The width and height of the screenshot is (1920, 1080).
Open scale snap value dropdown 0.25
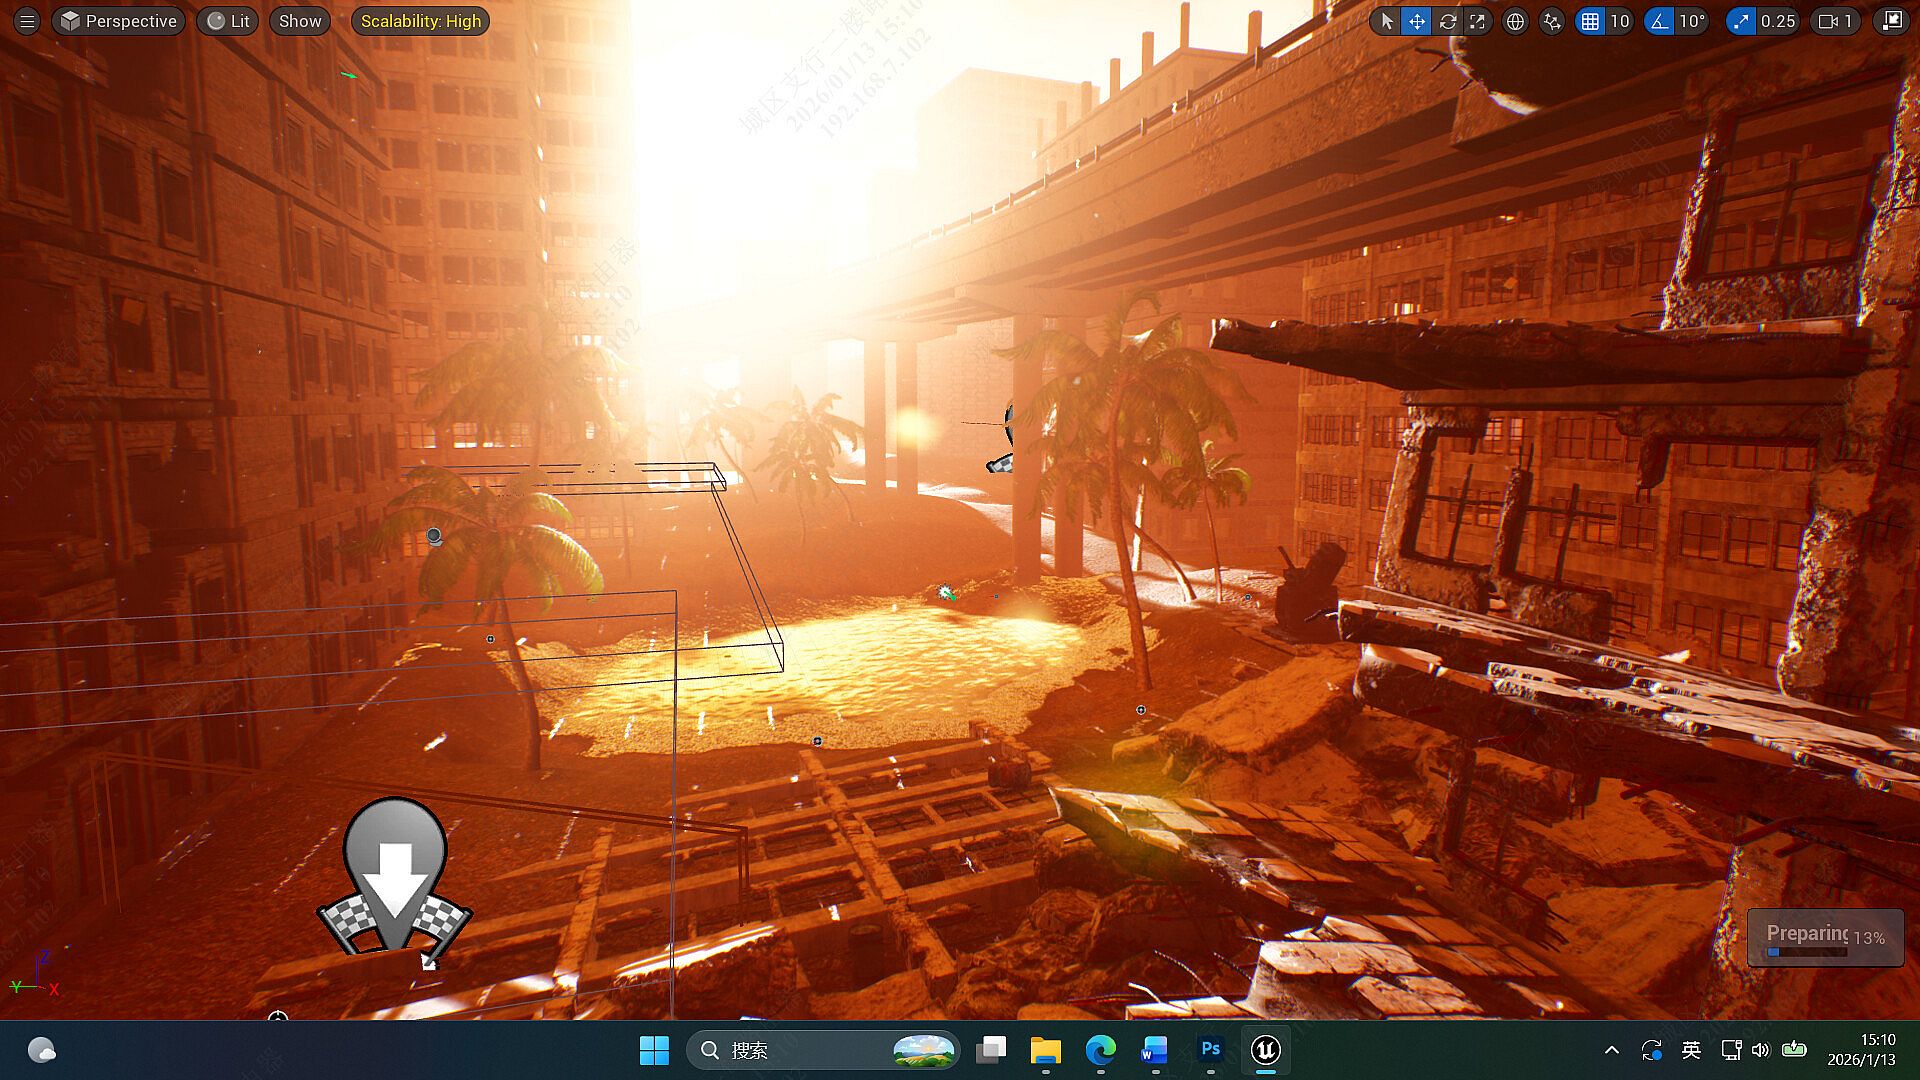1778,21
